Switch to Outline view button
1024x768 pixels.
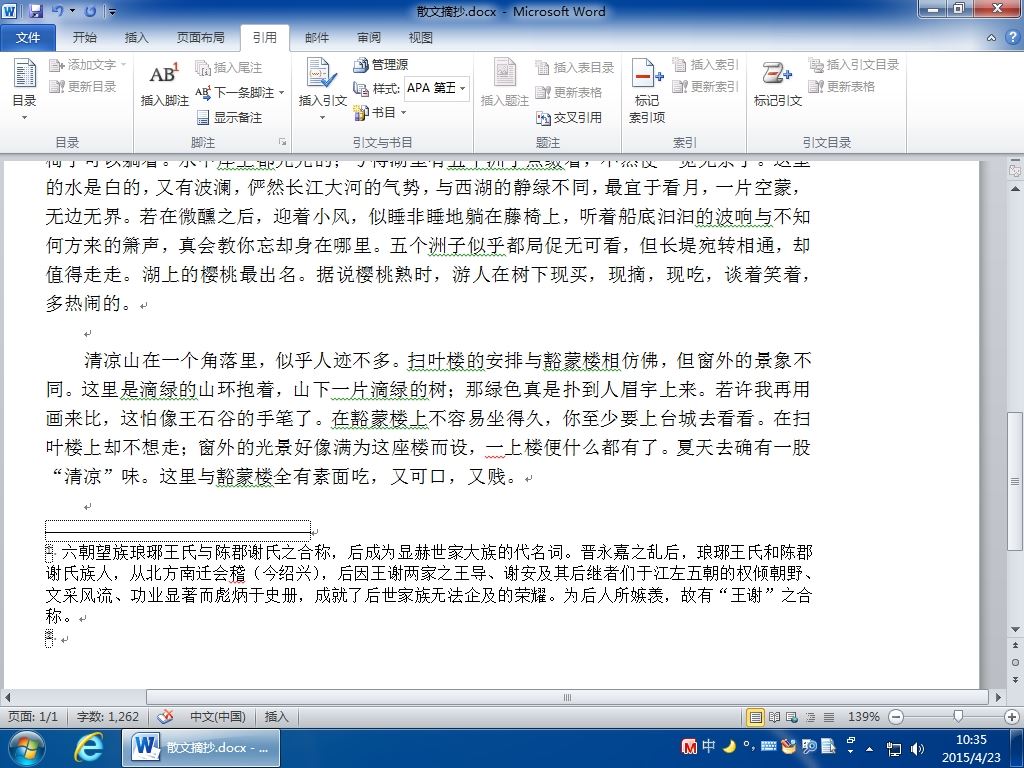(810, 716)
